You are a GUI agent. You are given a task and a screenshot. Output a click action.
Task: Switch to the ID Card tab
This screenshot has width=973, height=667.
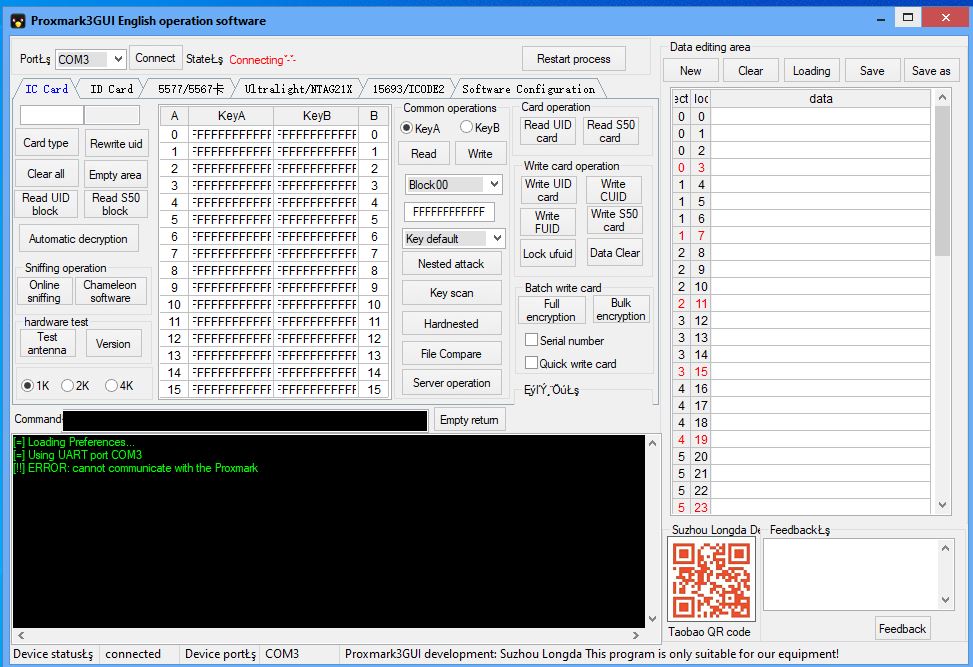click(x=111, y=89)
